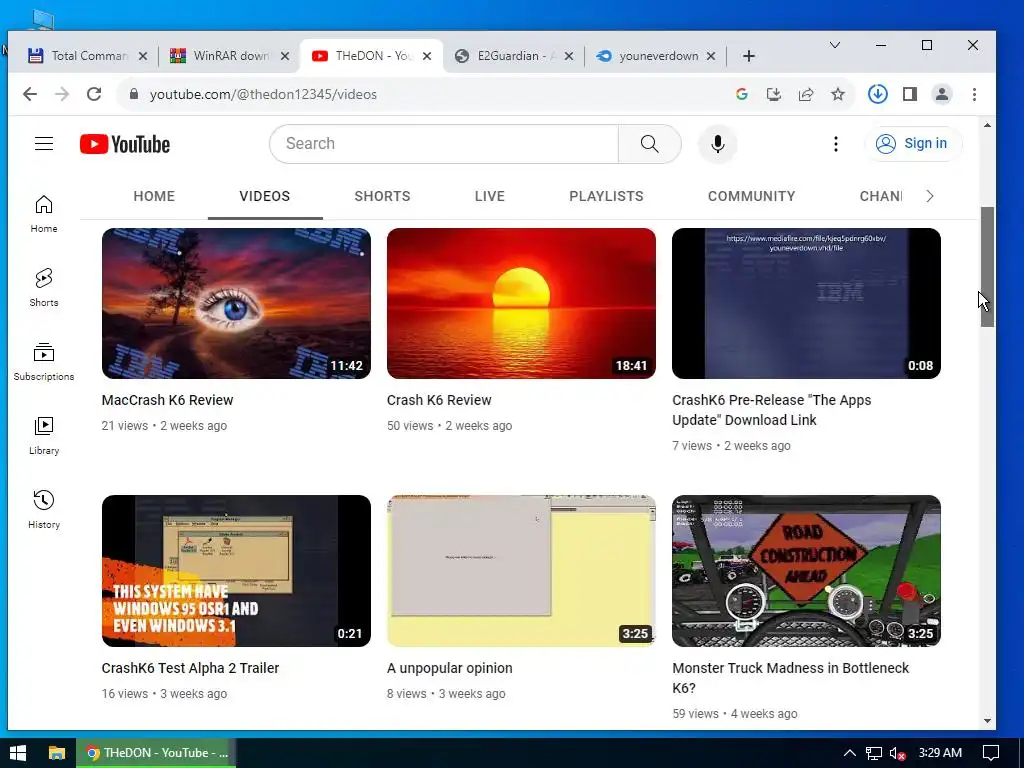Open MacCrash K6 Review thumbnail

click(x=236, y=303)
